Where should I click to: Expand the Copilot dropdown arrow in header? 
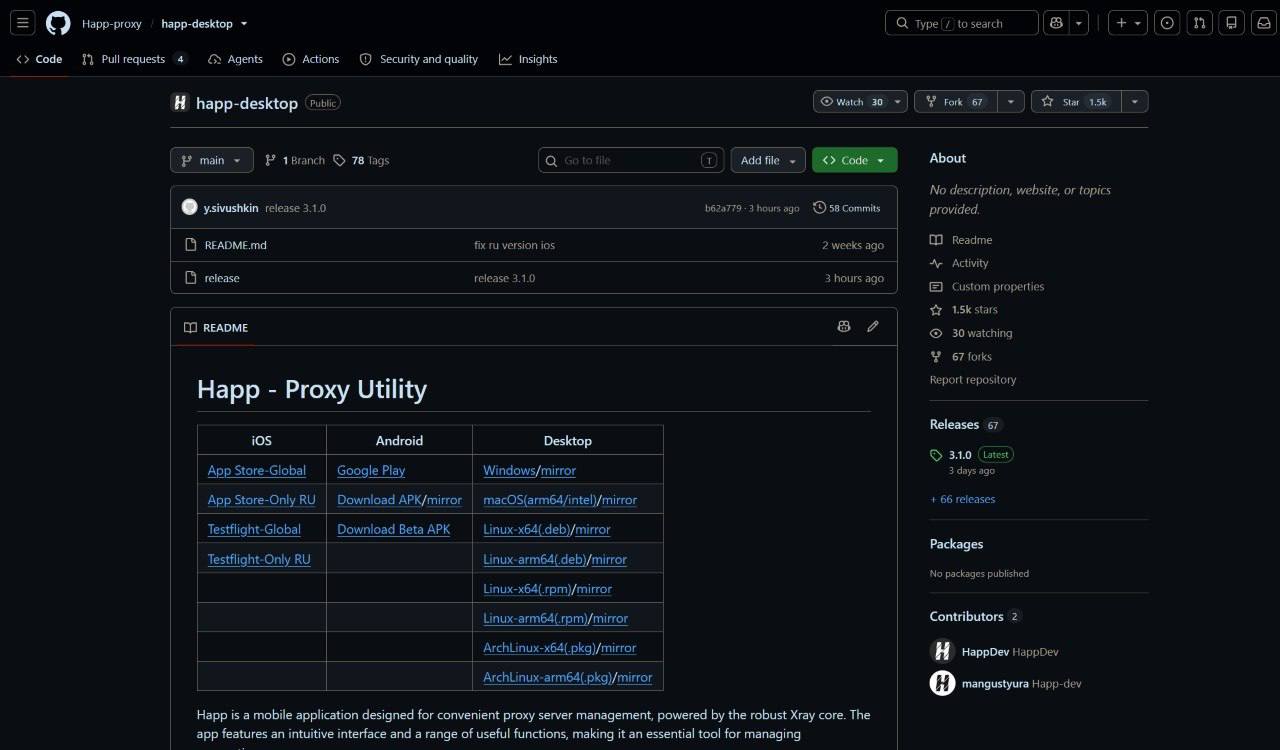click(x=1079, y=23)
